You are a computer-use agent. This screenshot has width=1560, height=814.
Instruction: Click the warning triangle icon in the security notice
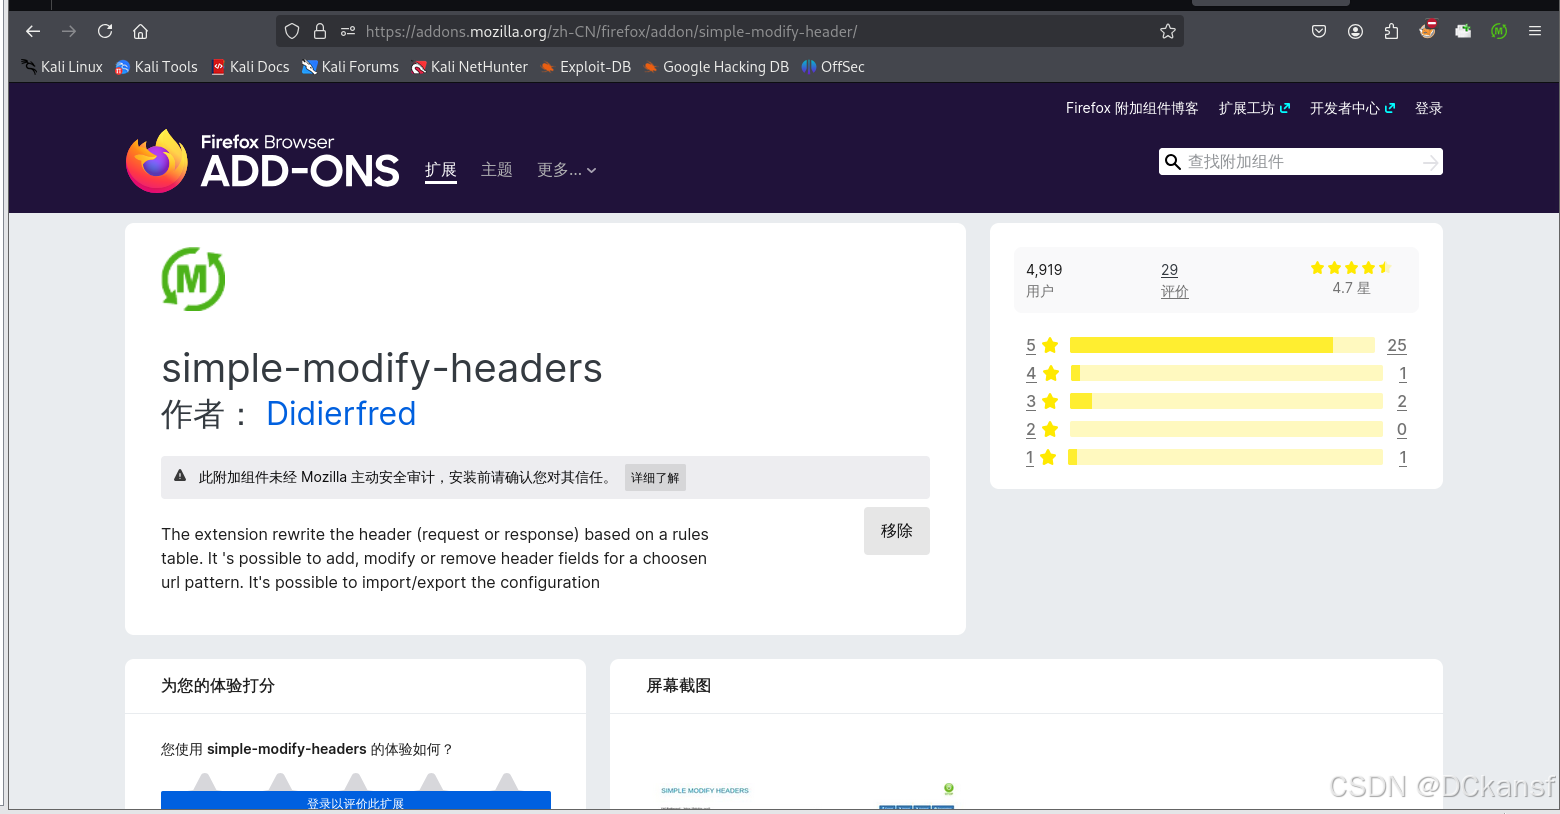pyautogui.click(x=180, y=476)
